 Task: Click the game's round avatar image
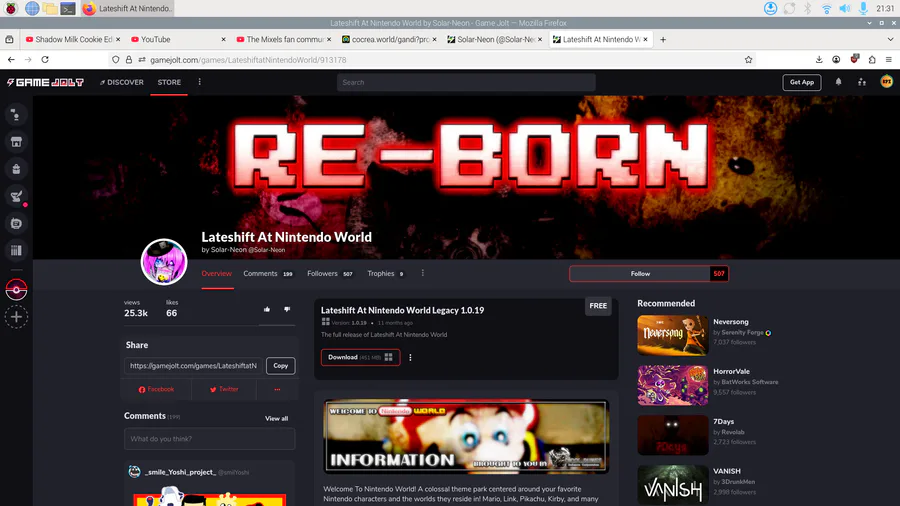pos(164,262)
